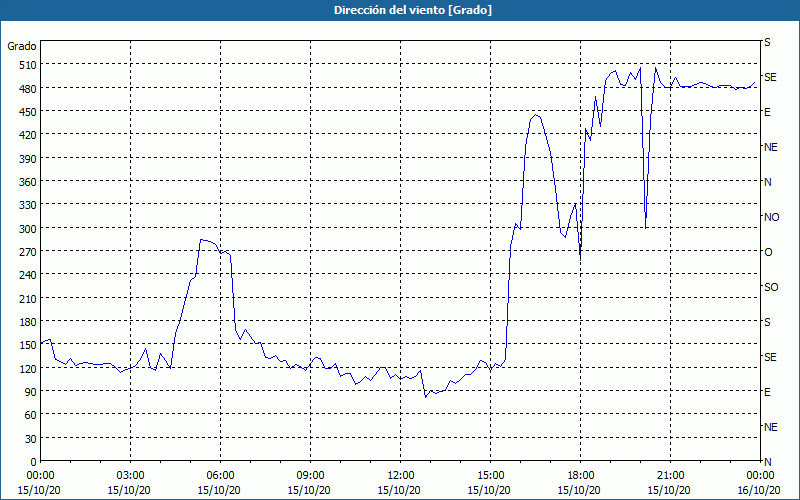Select the 510 y-axis tick label
Image resolution: width=800 pixels, height=500 pixels.
pyautogui.click(x=26, y=65)
